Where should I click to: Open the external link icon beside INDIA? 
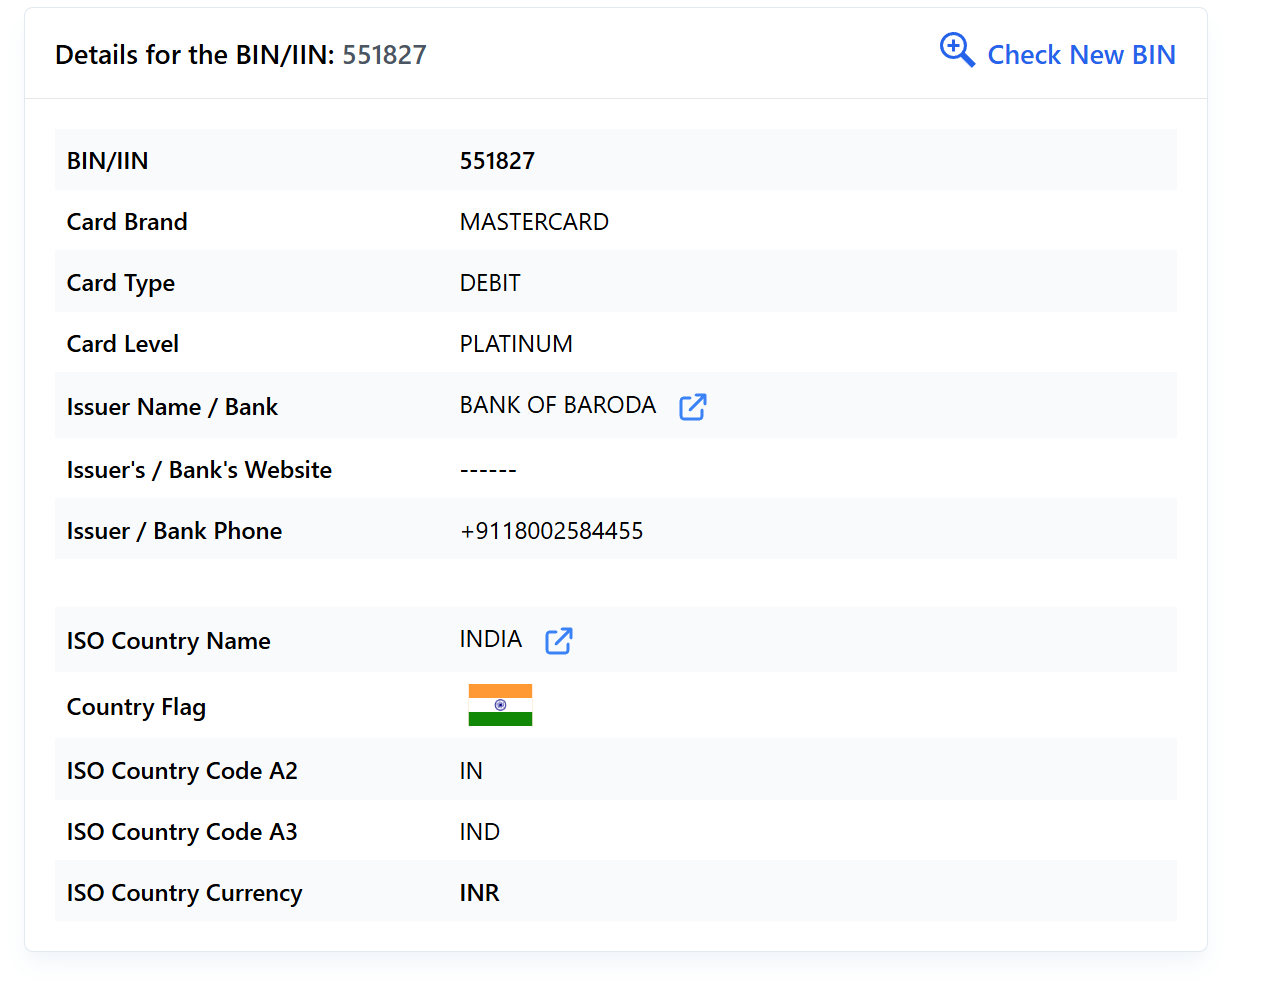(x=558, y=641)
